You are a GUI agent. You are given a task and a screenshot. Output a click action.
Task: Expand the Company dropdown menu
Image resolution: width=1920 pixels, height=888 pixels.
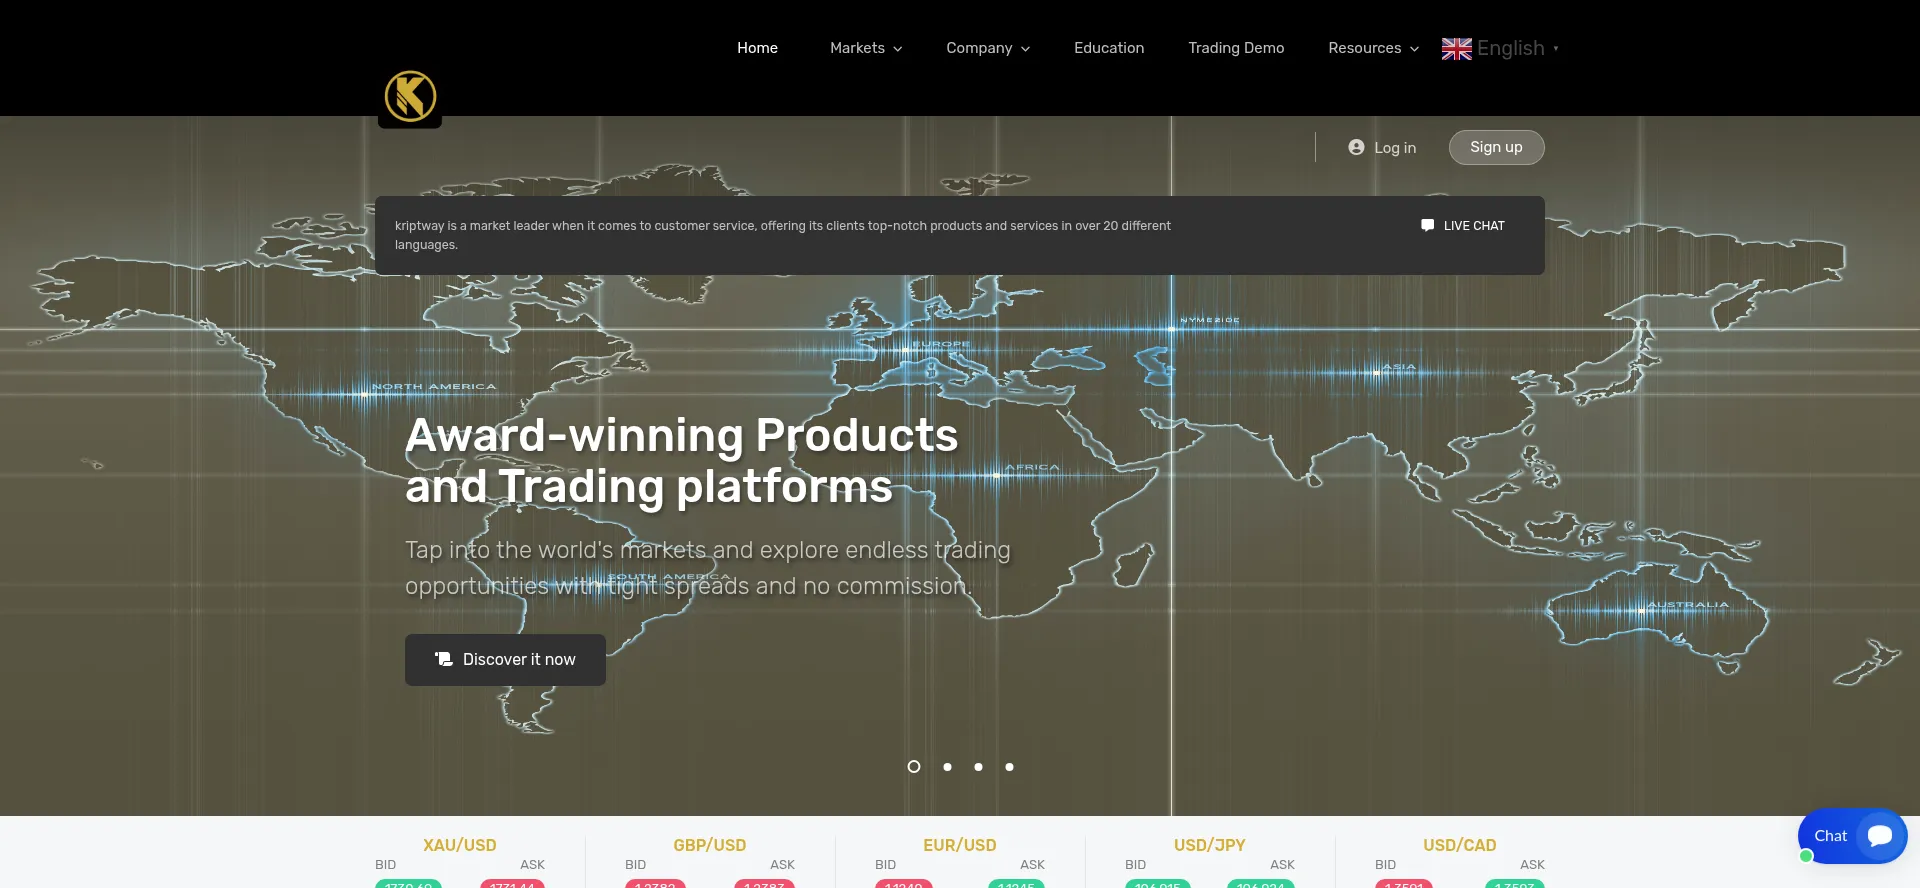(x=987, y=48)
